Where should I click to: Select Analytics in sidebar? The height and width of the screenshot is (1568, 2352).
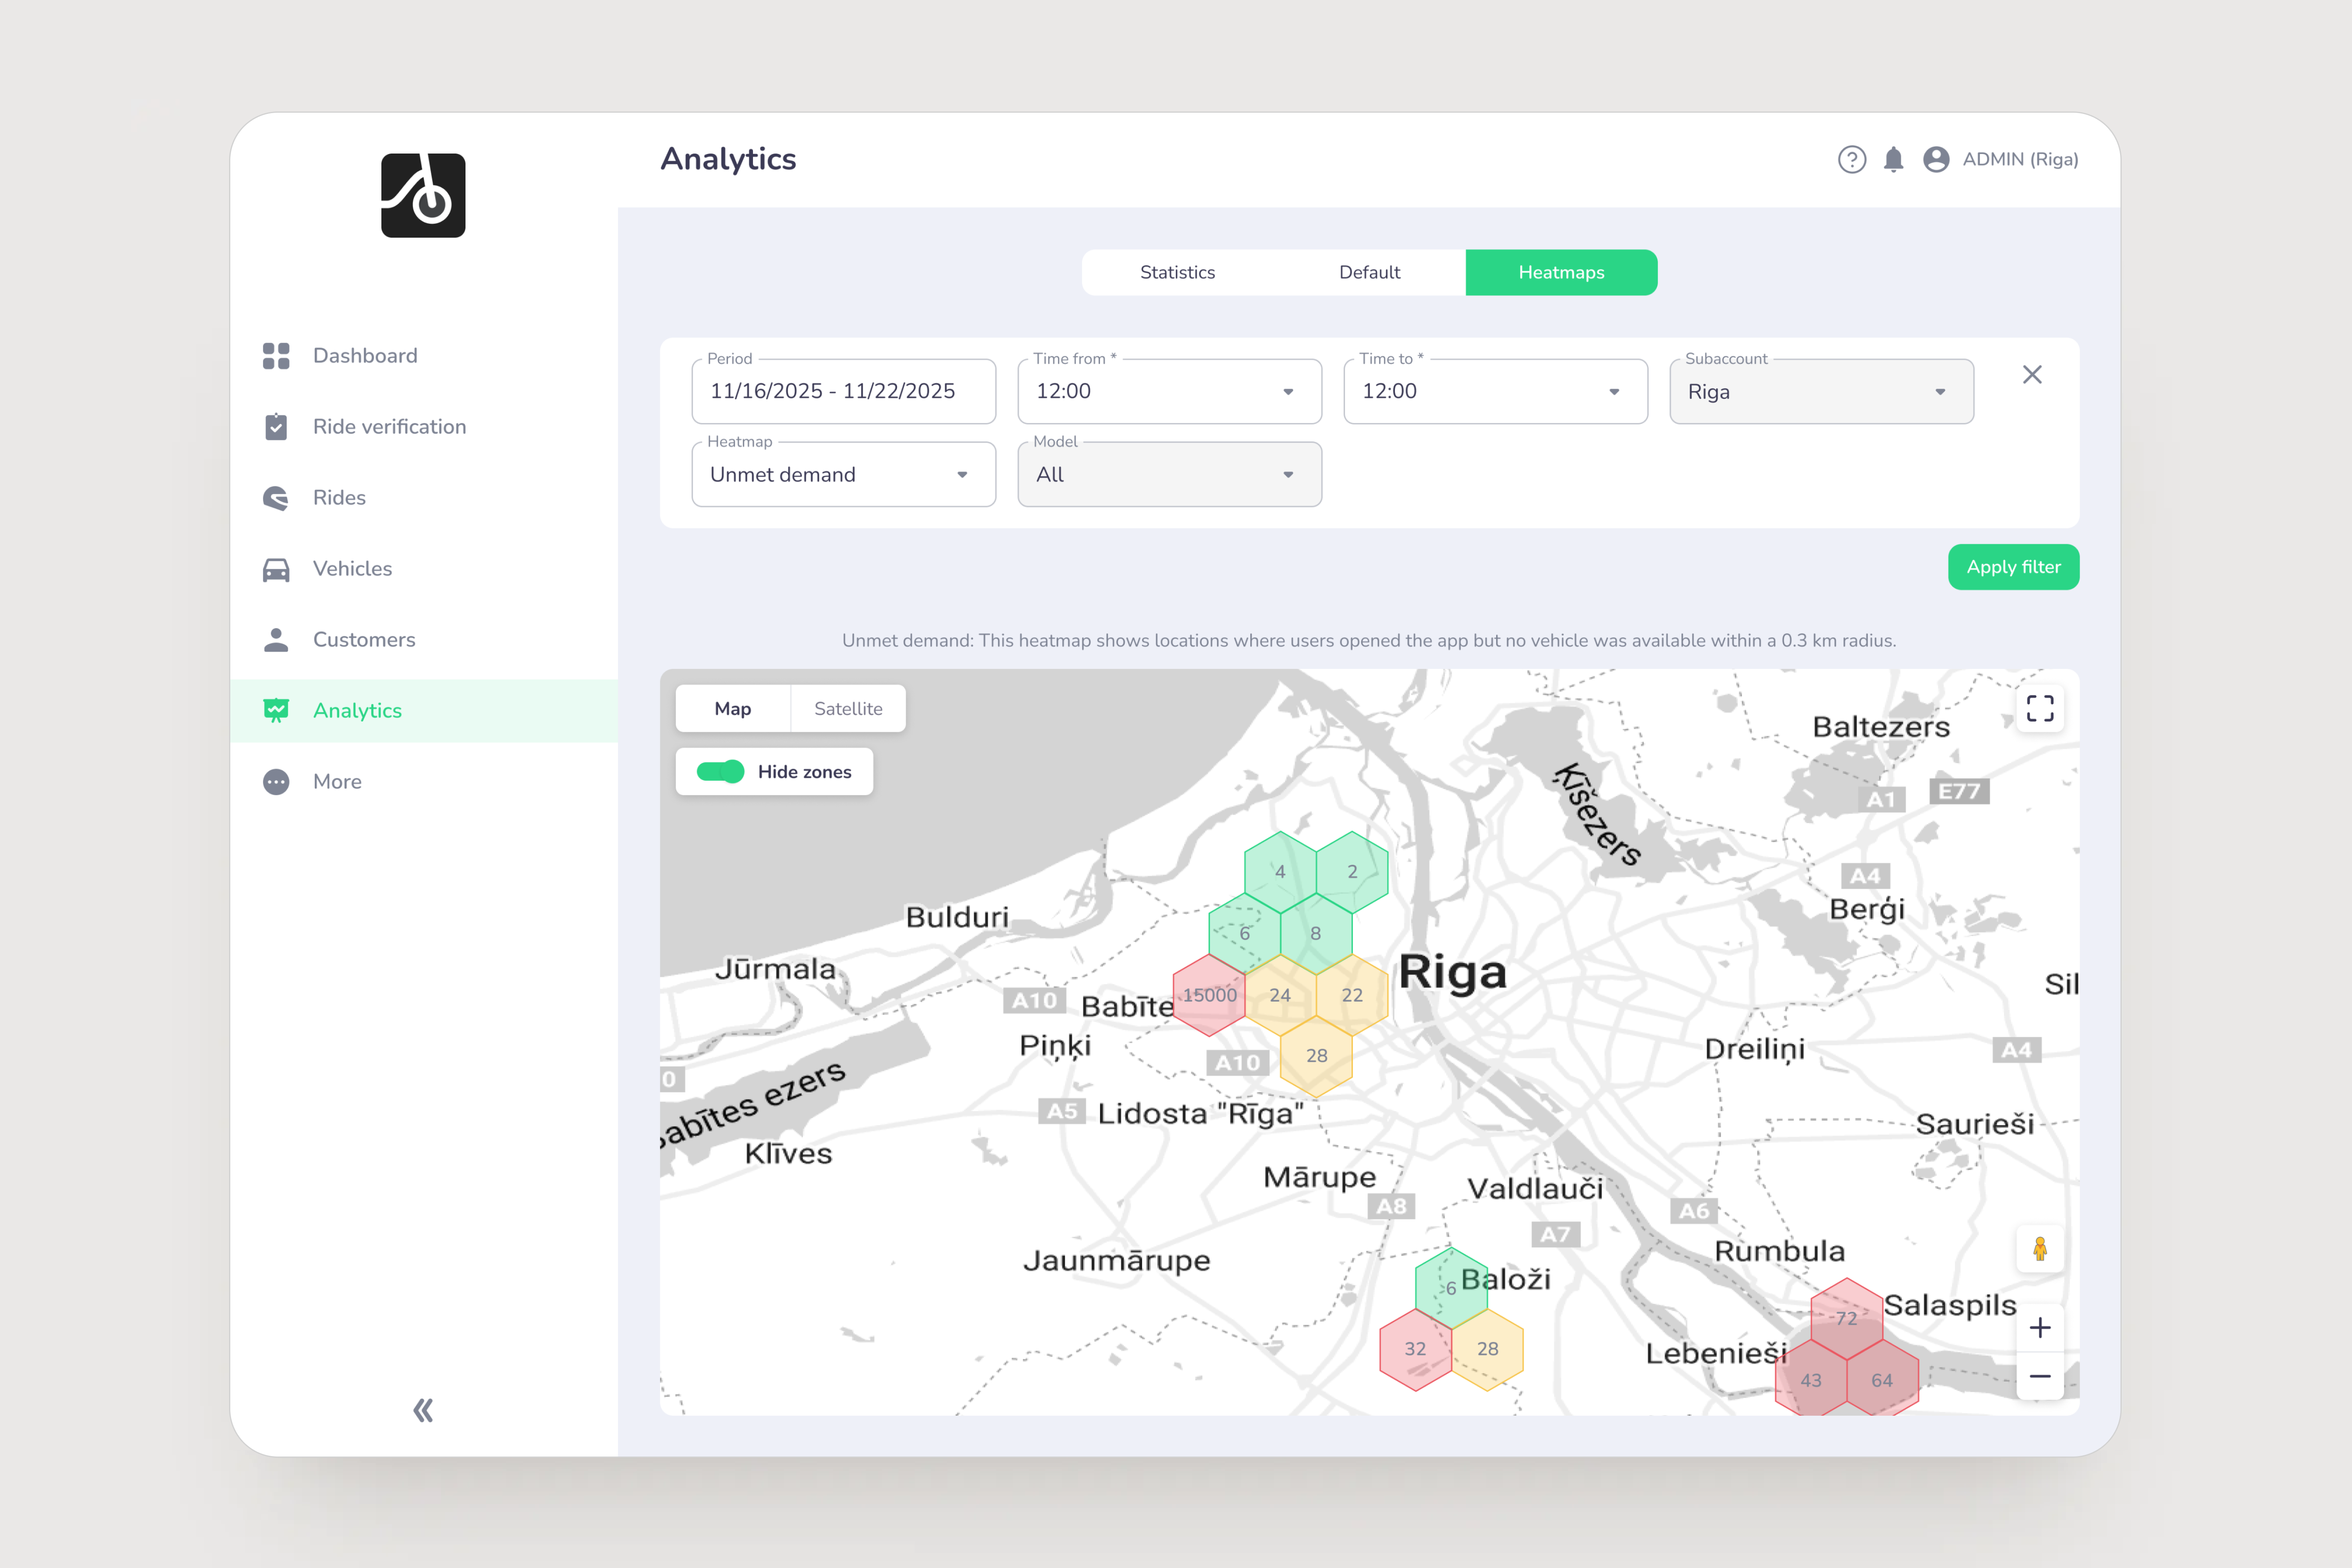click(424, 711)
